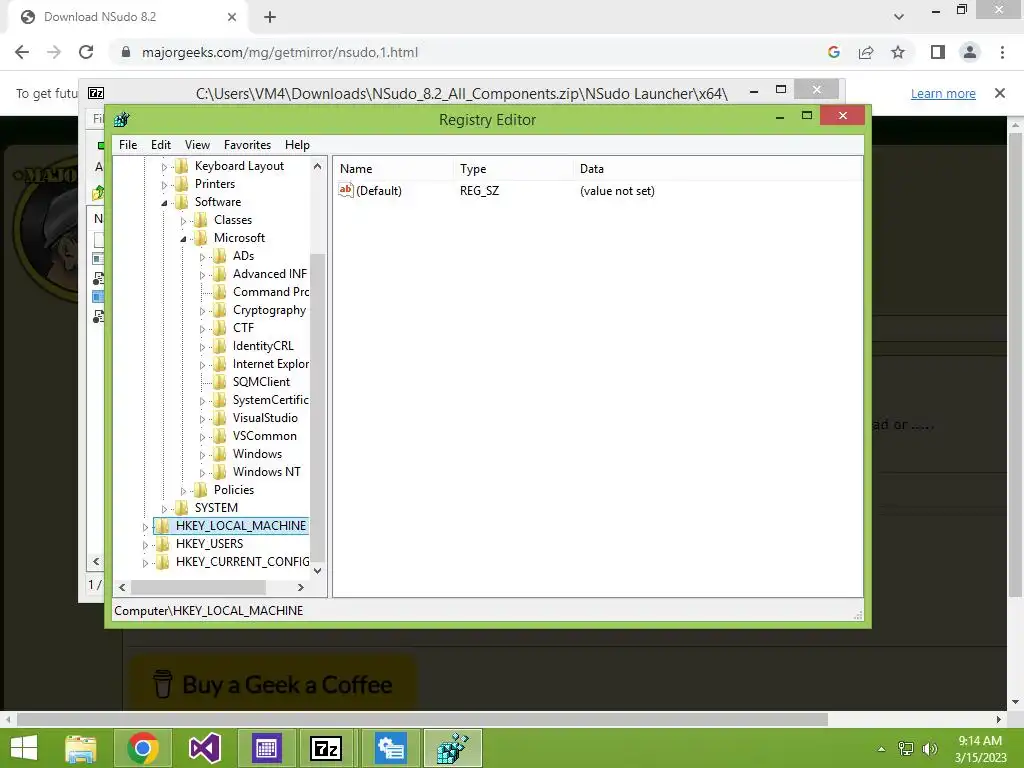1024x768 pixels.
Task: Open Visual Studio from the taskbar
Action: (x=204, y=748)
